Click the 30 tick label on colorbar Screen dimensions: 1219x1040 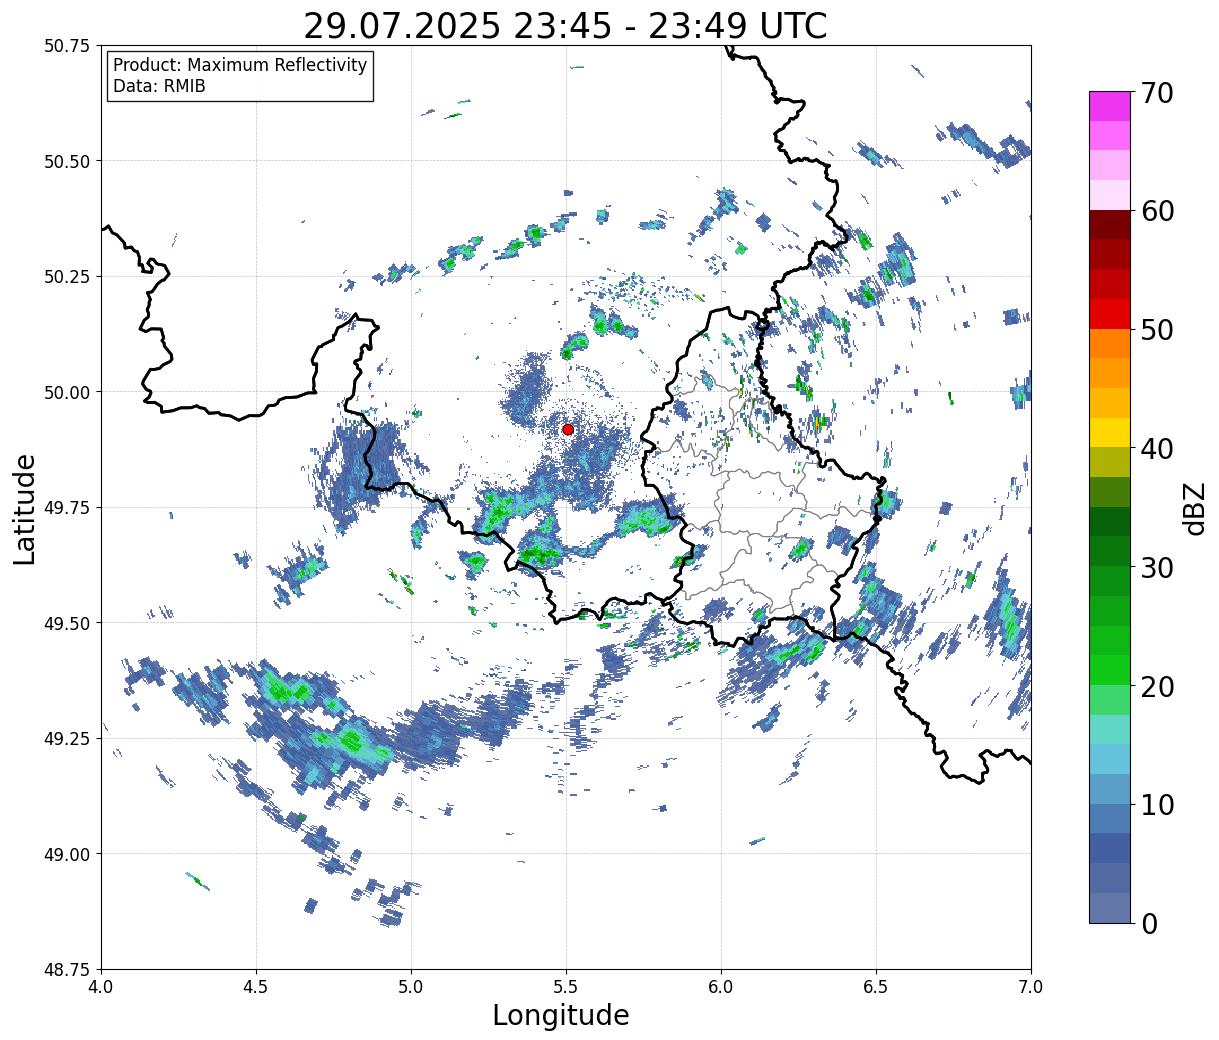[1156, 568]
